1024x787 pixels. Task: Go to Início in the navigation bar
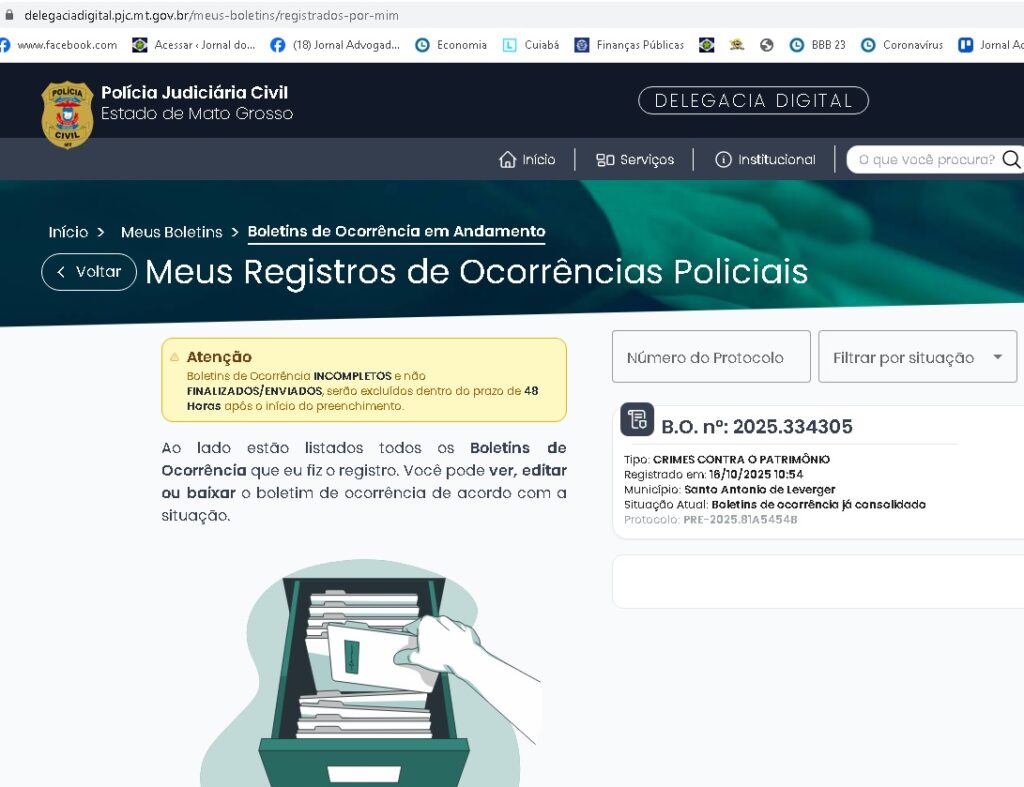tap(527, 160)
